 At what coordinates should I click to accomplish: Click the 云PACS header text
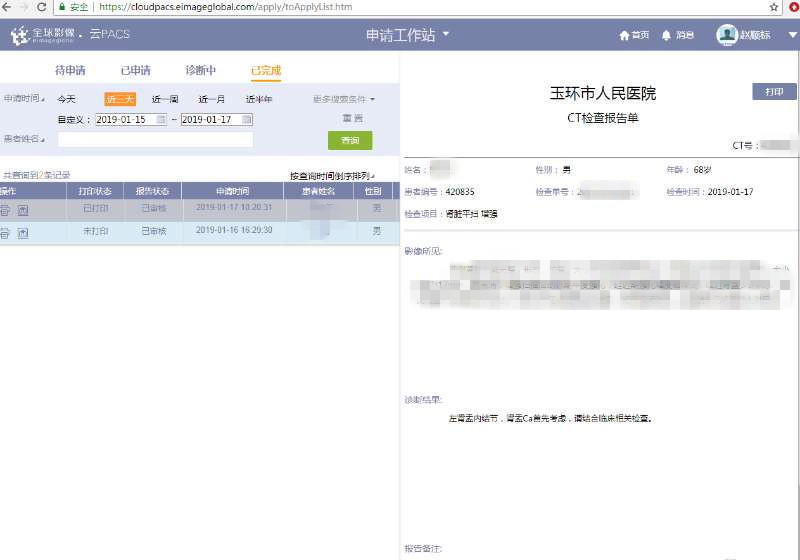pos(110,34)
